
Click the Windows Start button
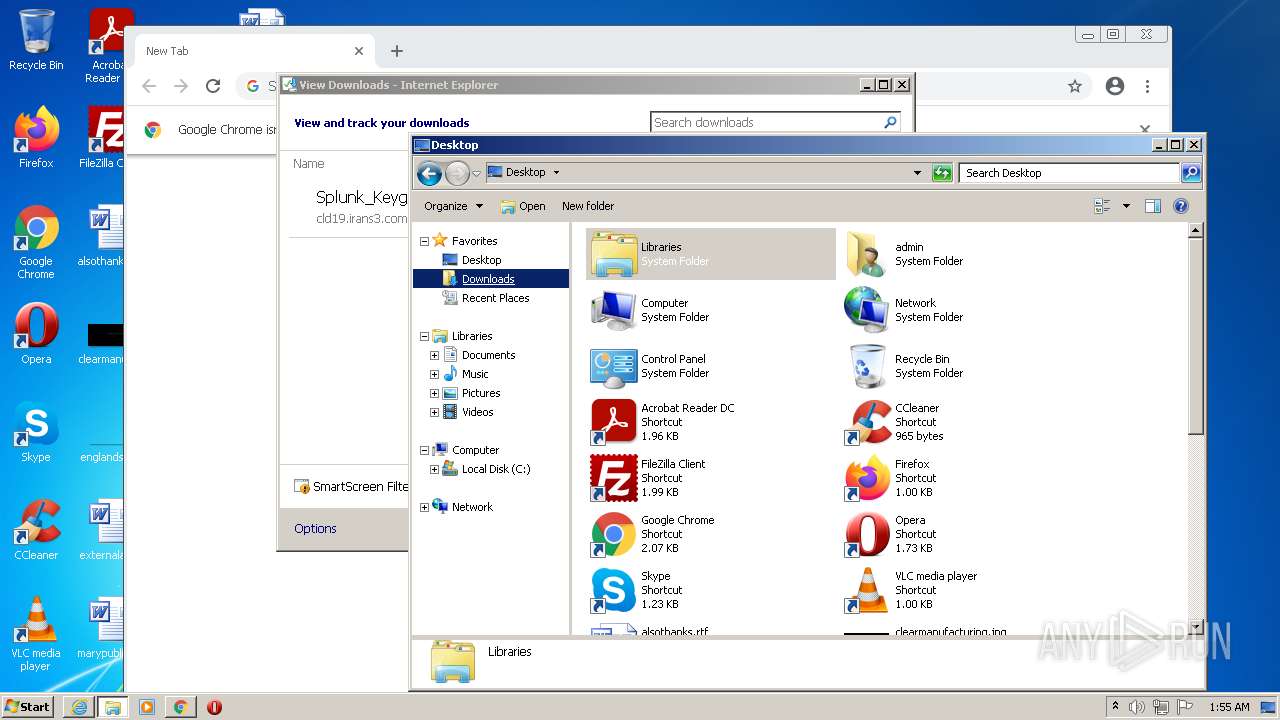[x=28, y=707]
